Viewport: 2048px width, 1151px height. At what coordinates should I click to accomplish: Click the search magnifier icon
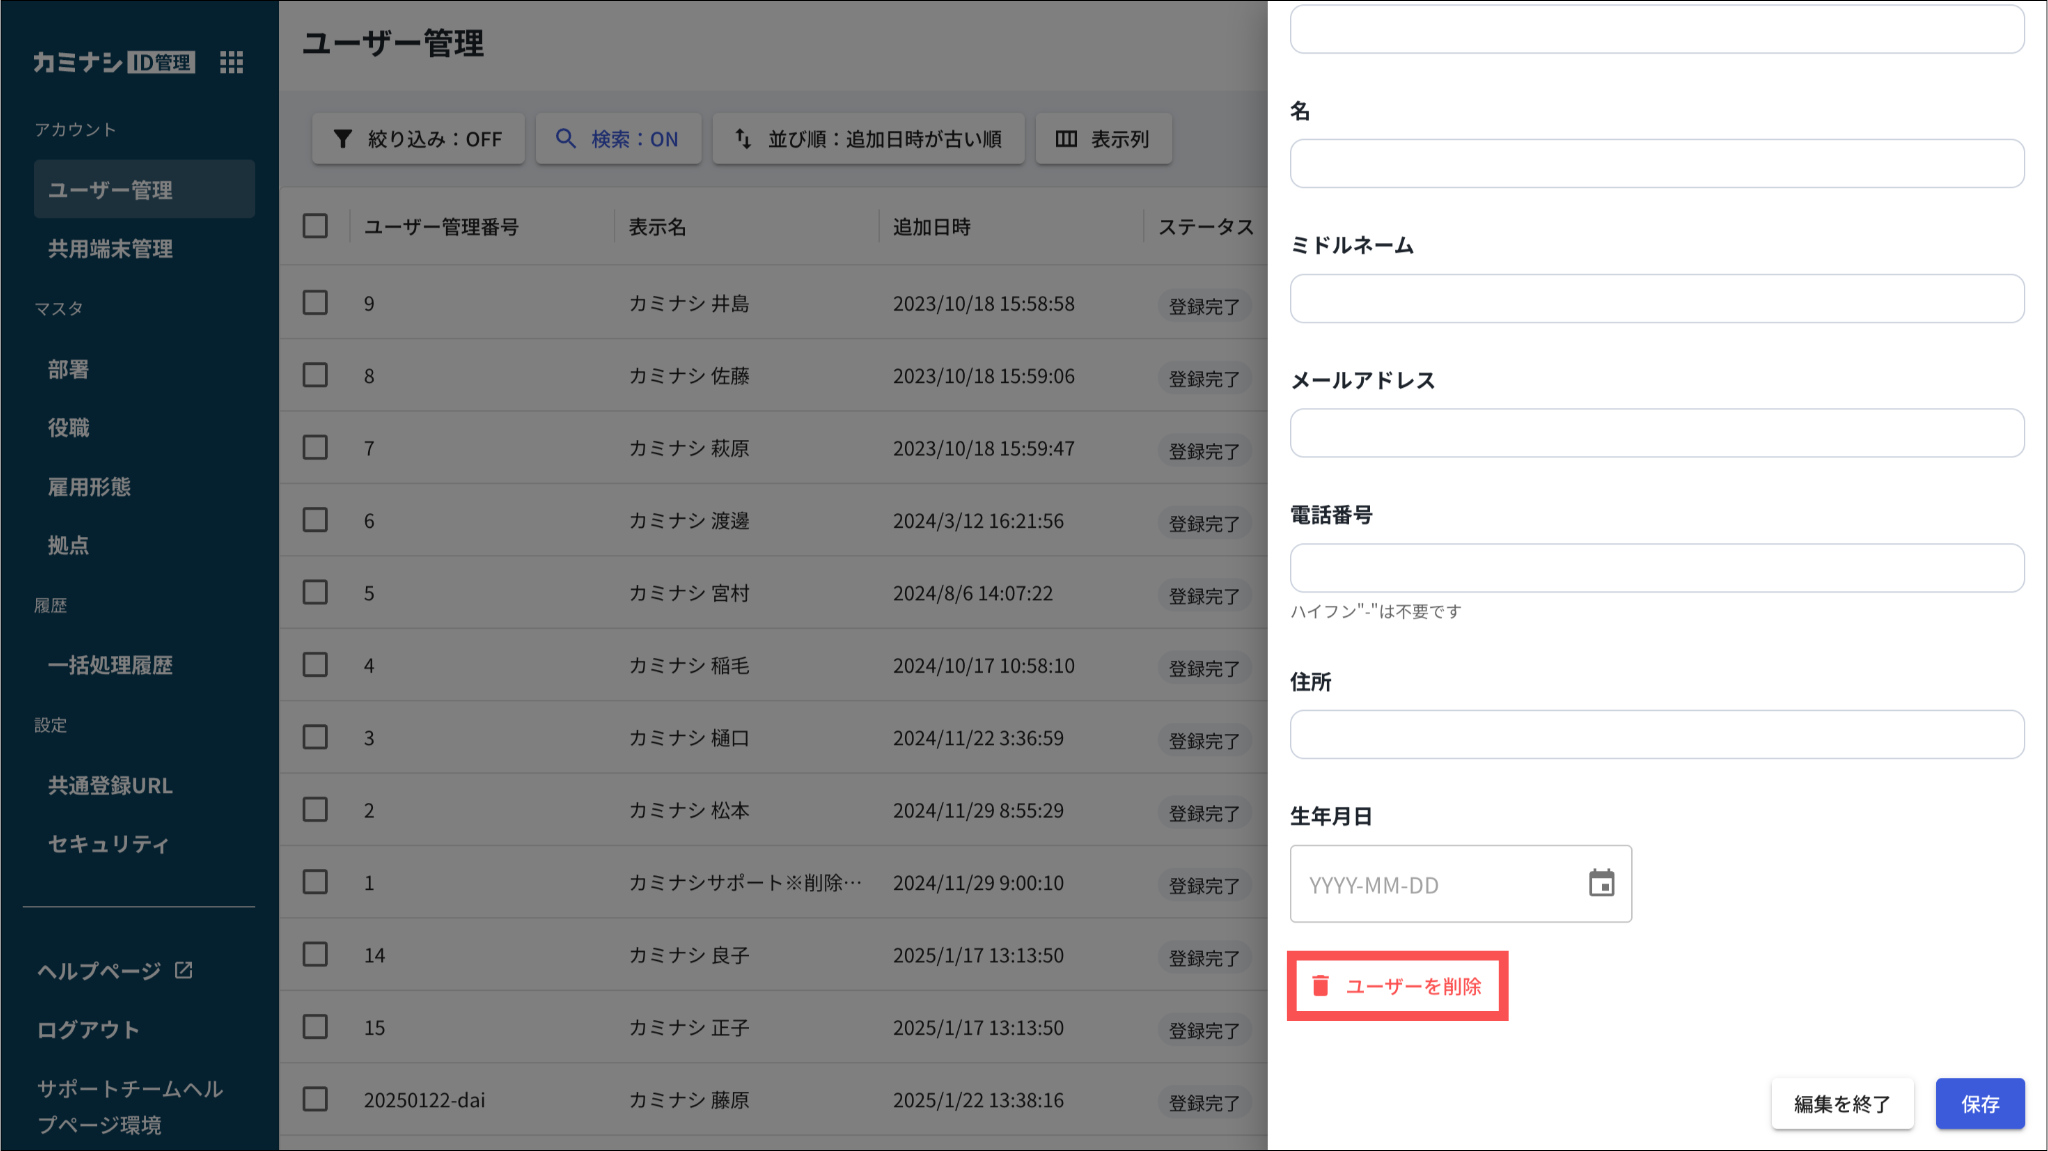pyautogui.click(x=565, y=139)
